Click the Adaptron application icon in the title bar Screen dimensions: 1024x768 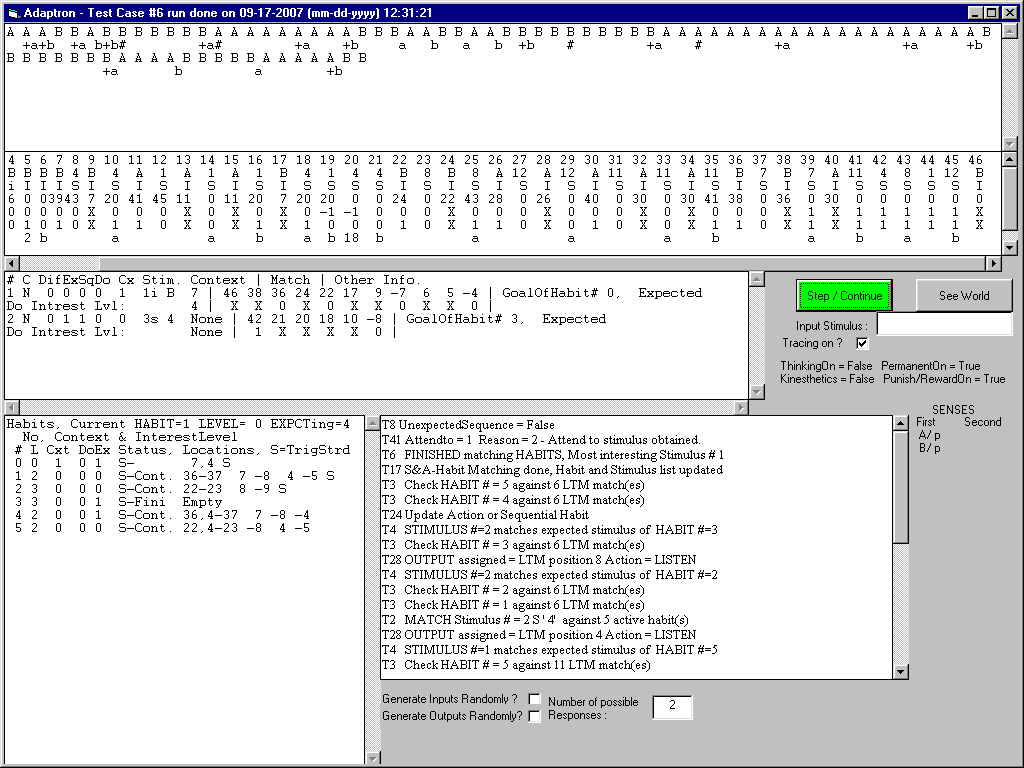(x=13, y=13)
